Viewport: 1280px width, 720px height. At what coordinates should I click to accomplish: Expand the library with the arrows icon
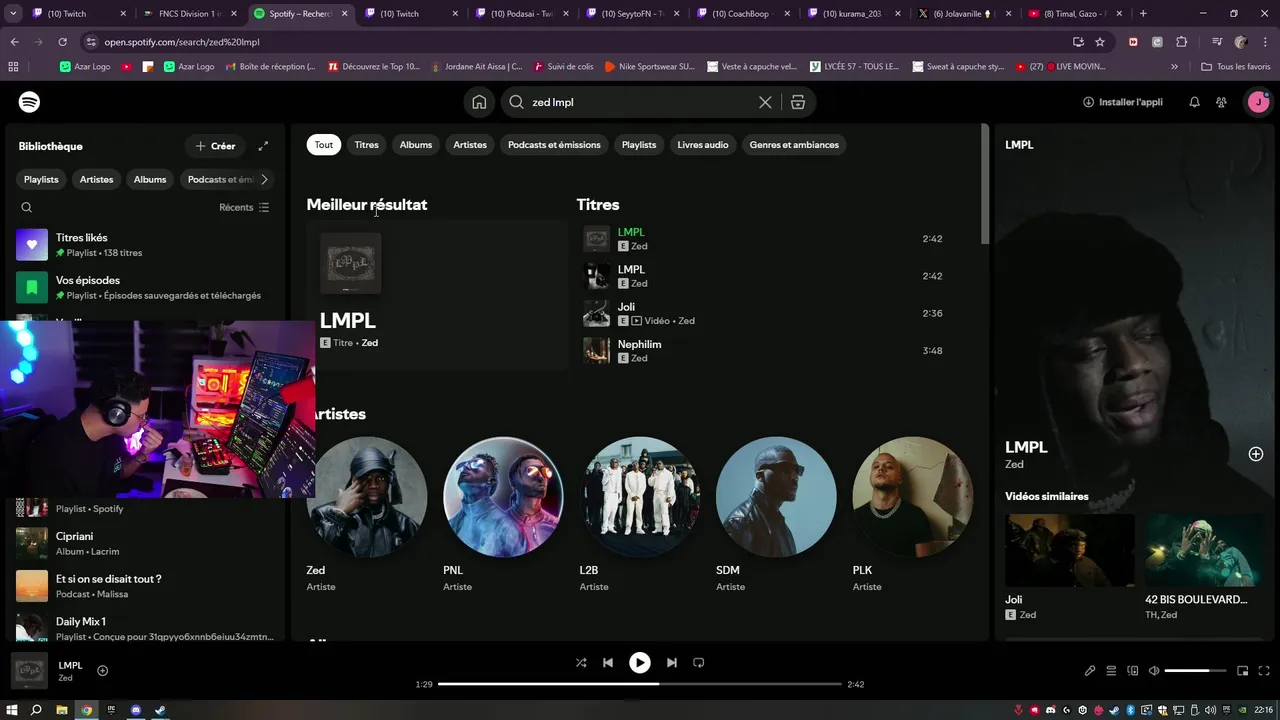tap(263, 146)
